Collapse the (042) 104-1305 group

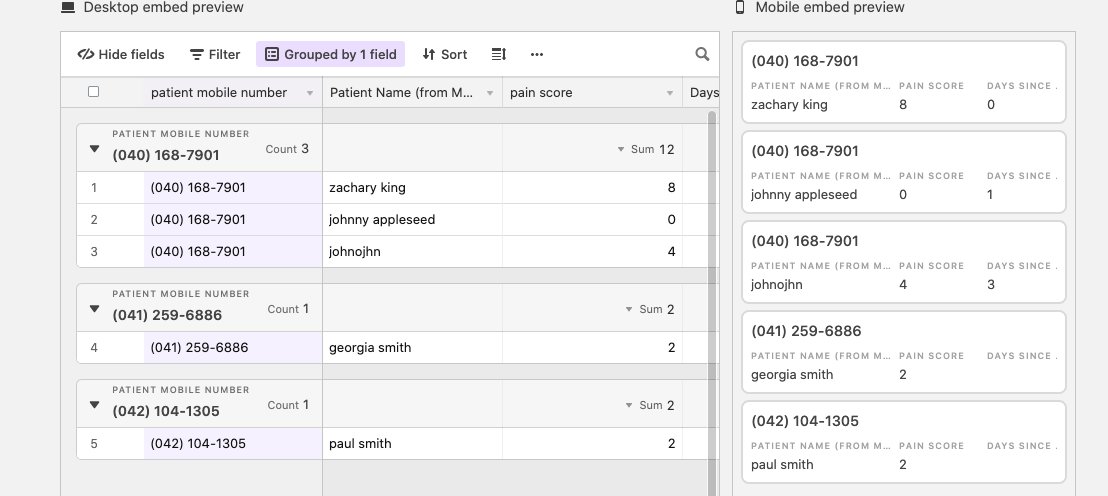(95, 405)
